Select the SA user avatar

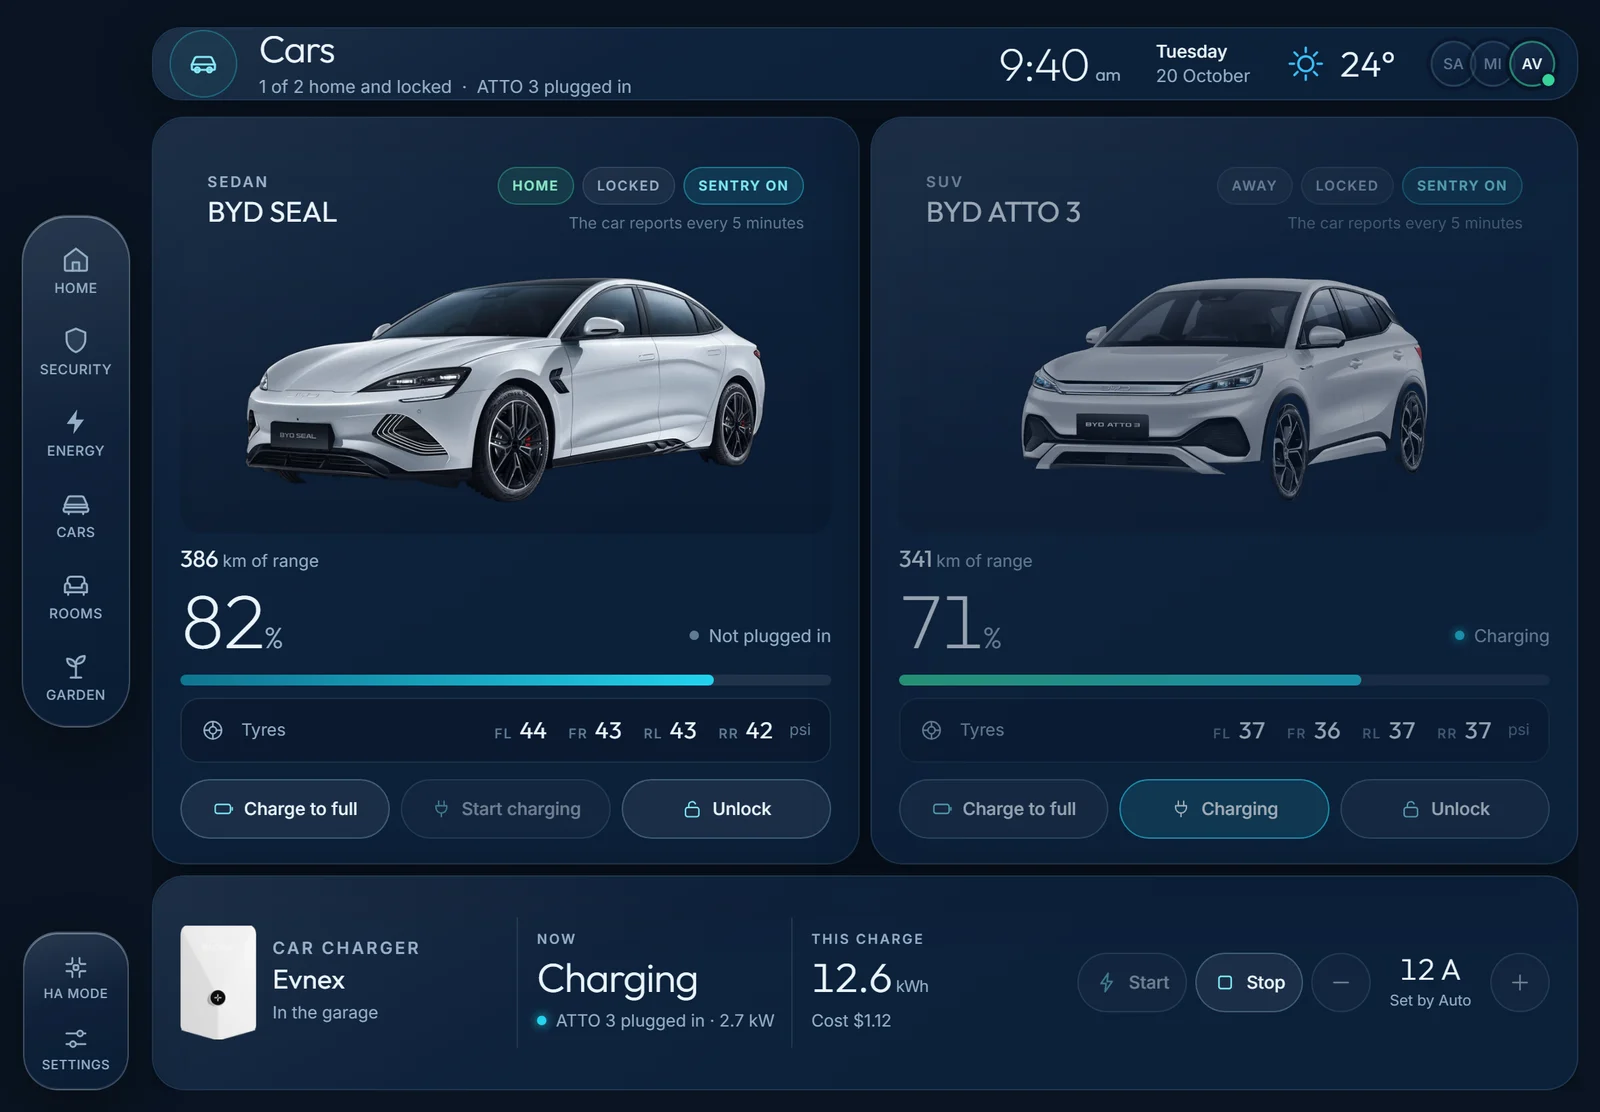coord(1453,64)
